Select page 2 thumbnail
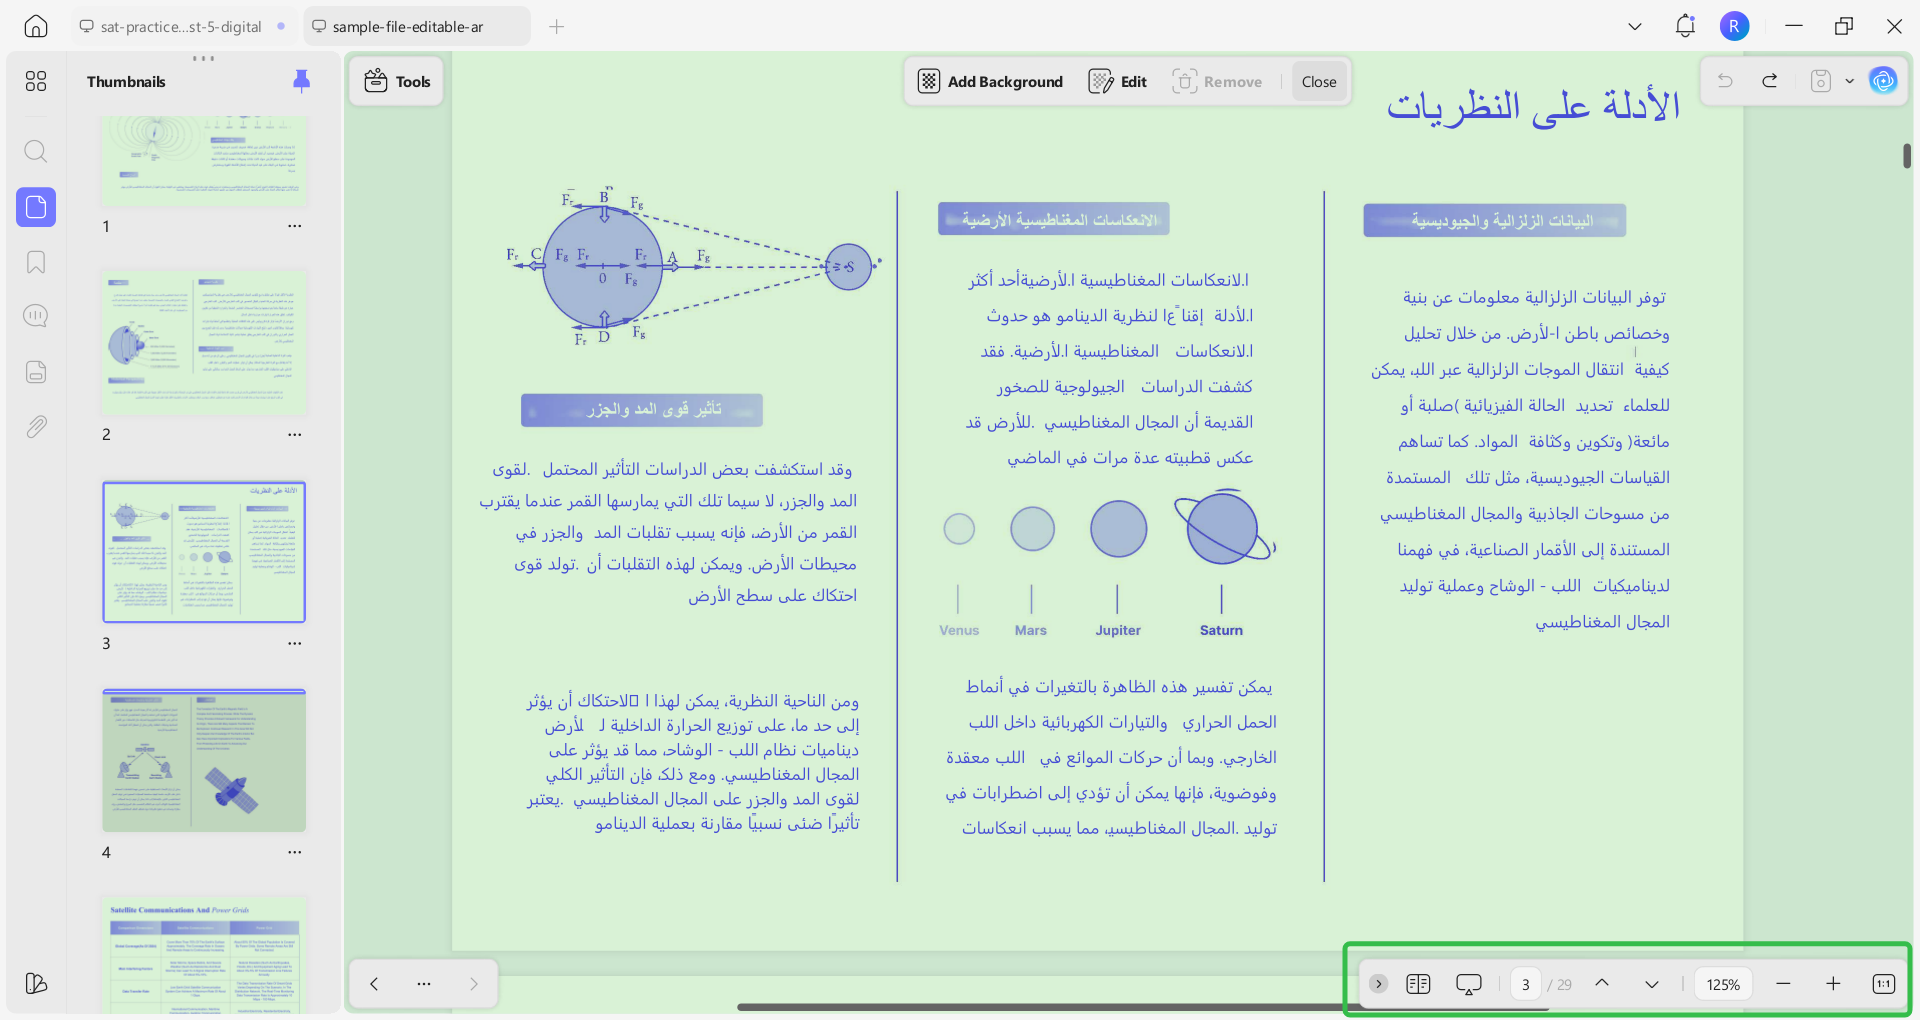 204,343
